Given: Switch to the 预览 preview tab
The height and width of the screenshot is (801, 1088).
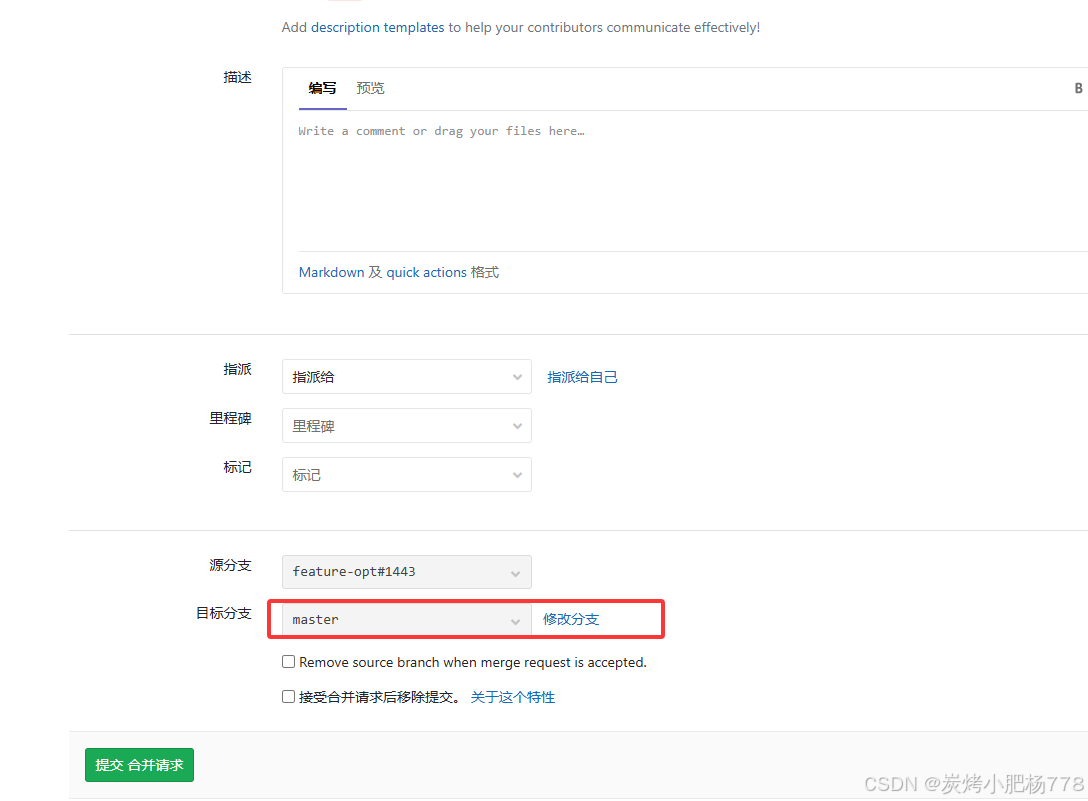Looking at the screenshot, I should 371,88.
